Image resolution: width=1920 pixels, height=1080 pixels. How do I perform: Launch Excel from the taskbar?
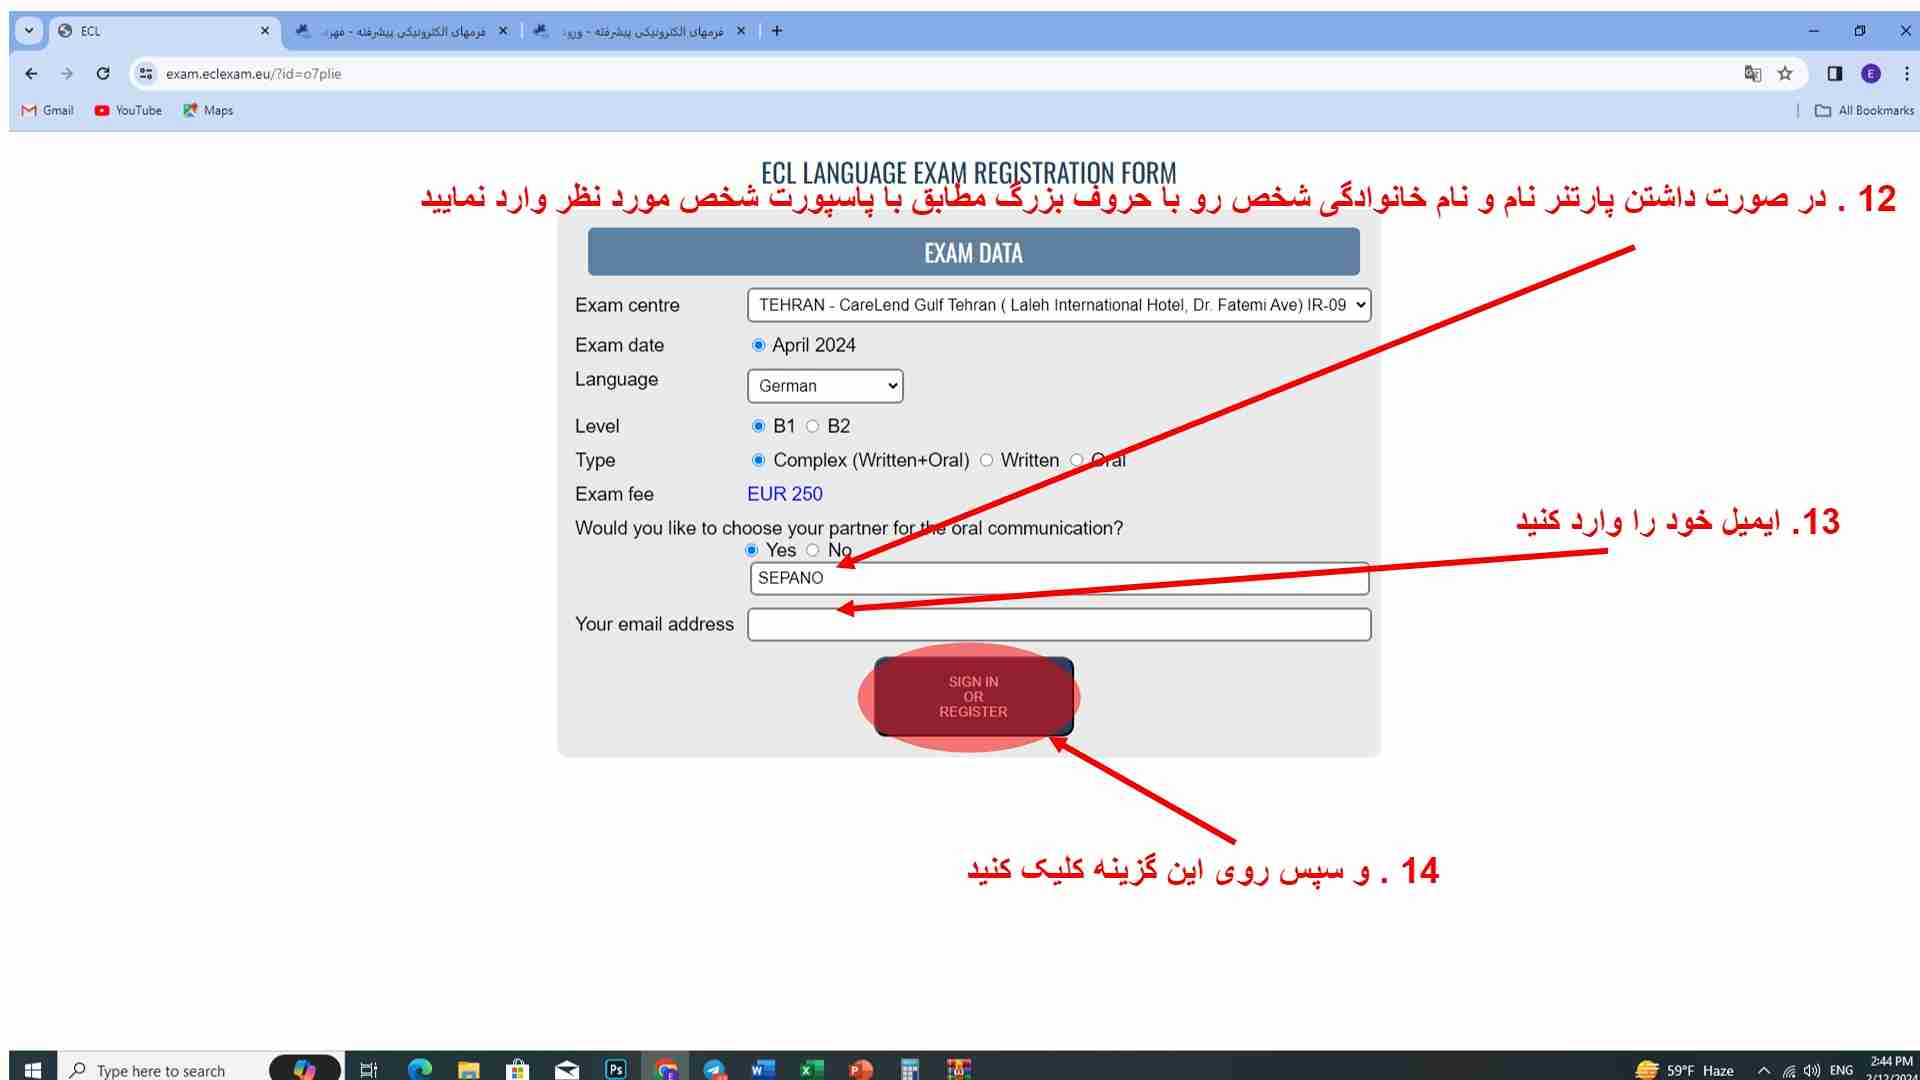pos(811,1068)
